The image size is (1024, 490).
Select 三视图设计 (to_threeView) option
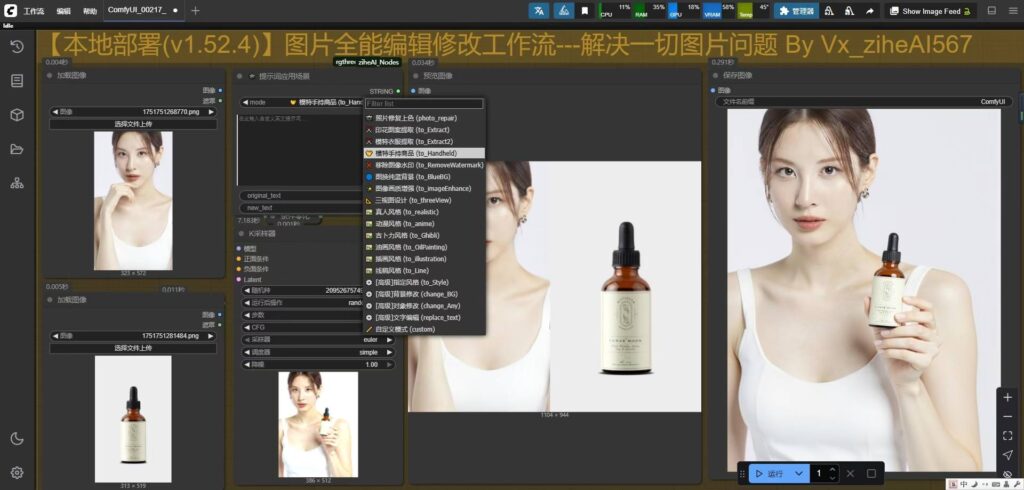424,201
